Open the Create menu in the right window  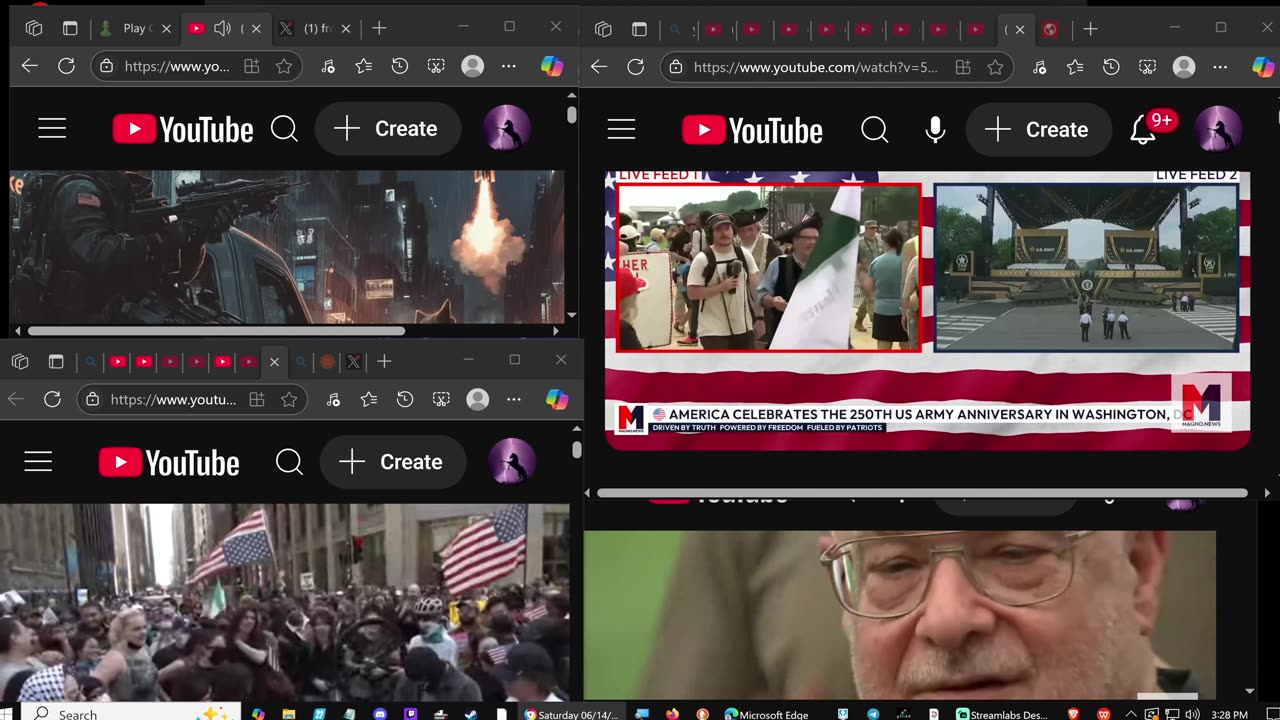[1037, 130]
